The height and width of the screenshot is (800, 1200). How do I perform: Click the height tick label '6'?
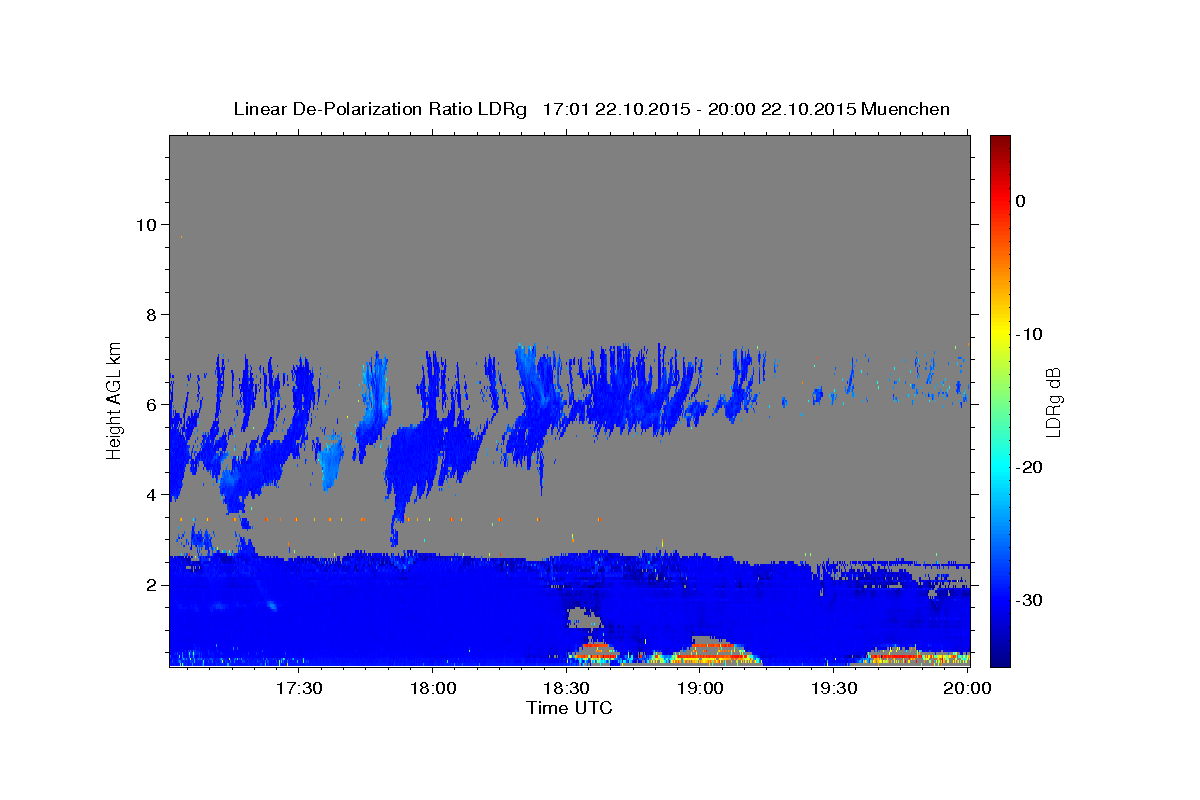pyautogui.click(x=151, y=404)
